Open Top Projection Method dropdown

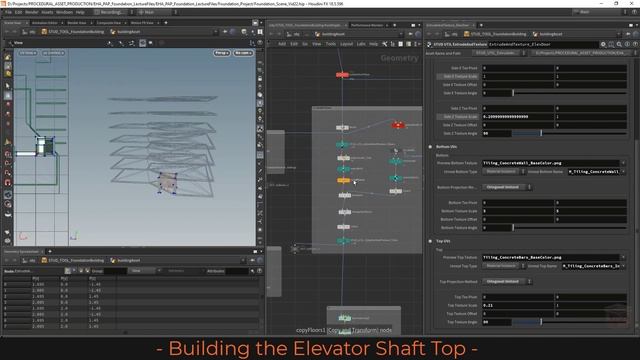click(x=507, y=282)
